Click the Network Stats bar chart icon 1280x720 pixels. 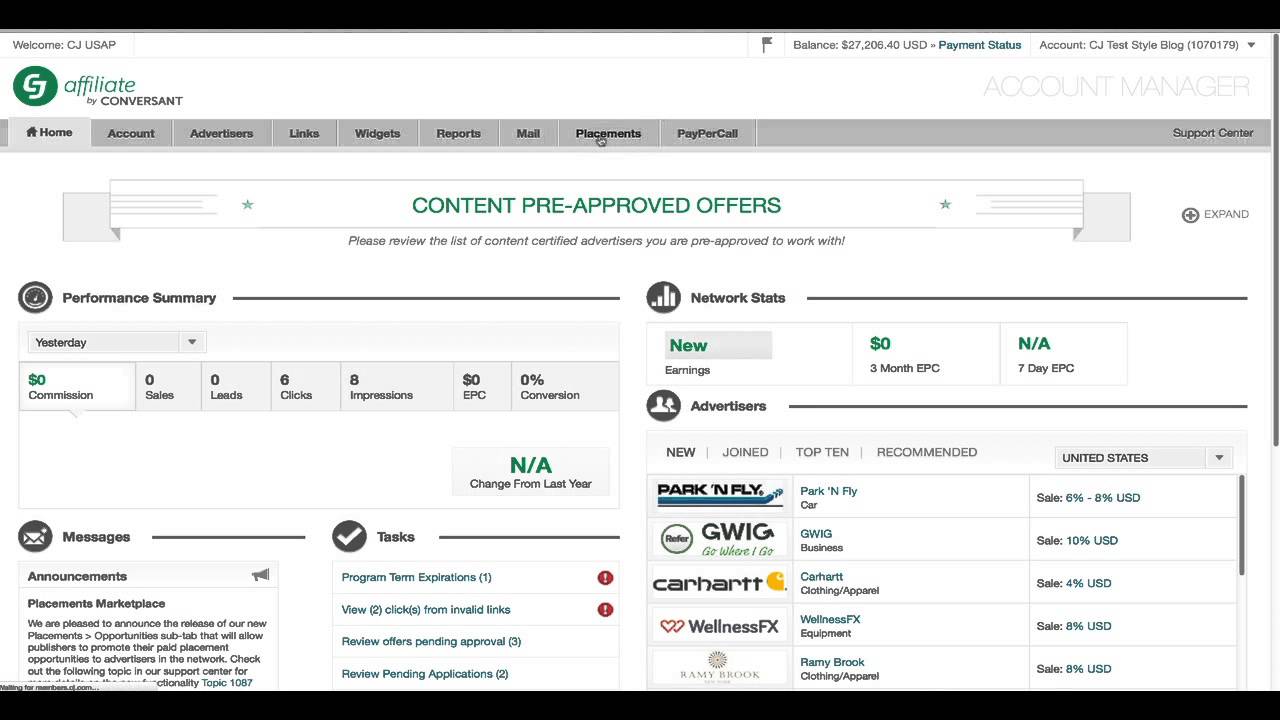663,298
